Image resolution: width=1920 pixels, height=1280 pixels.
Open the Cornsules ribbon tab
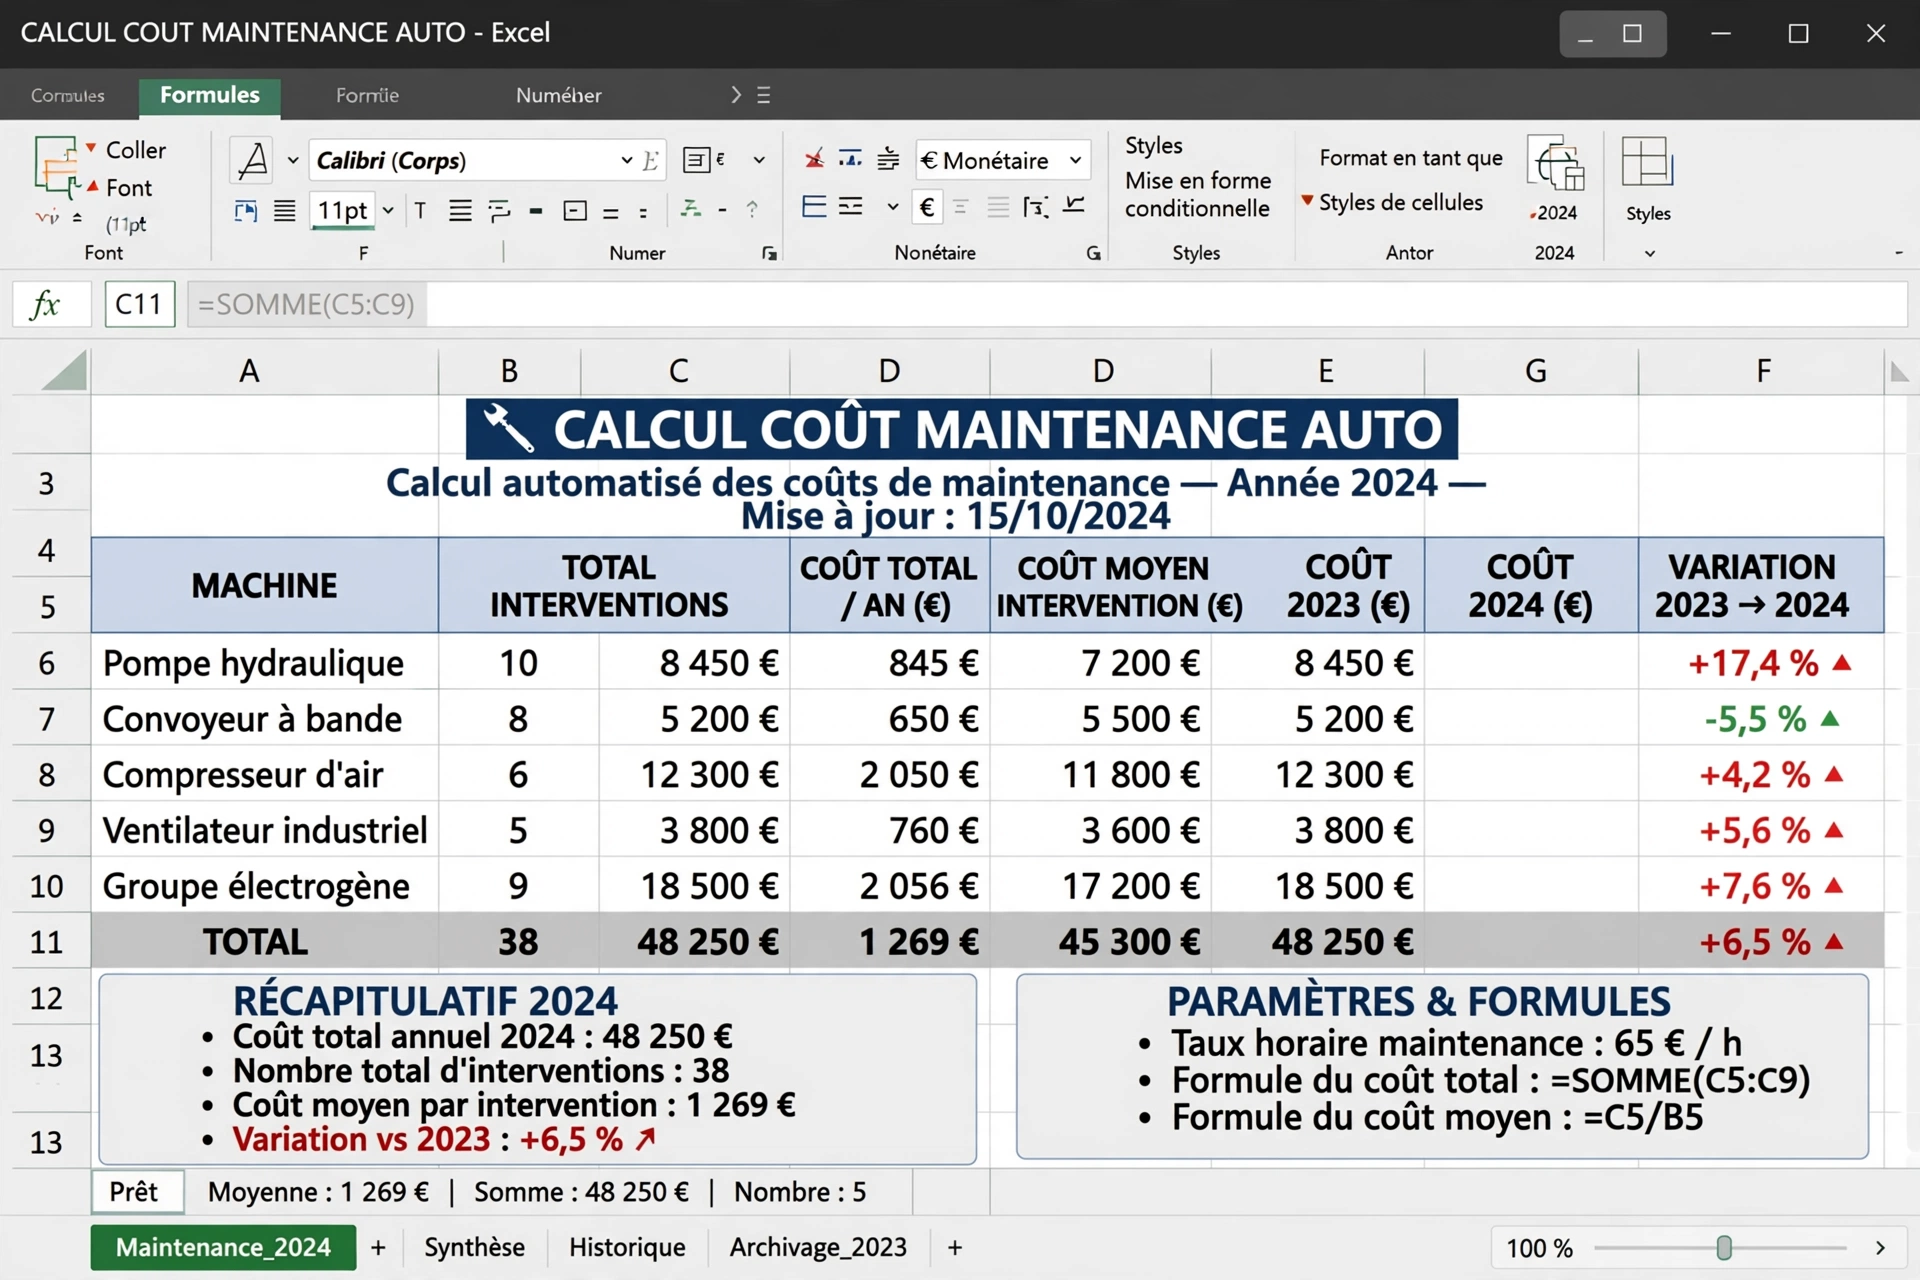pyautogui.click(x=68, y=96)
